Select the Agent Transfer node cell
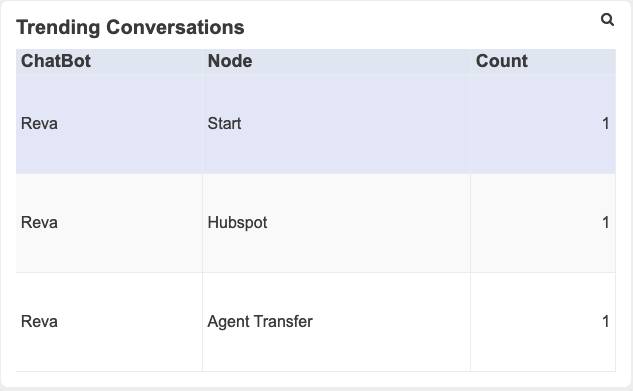633x391 pixels. [336, 322]
